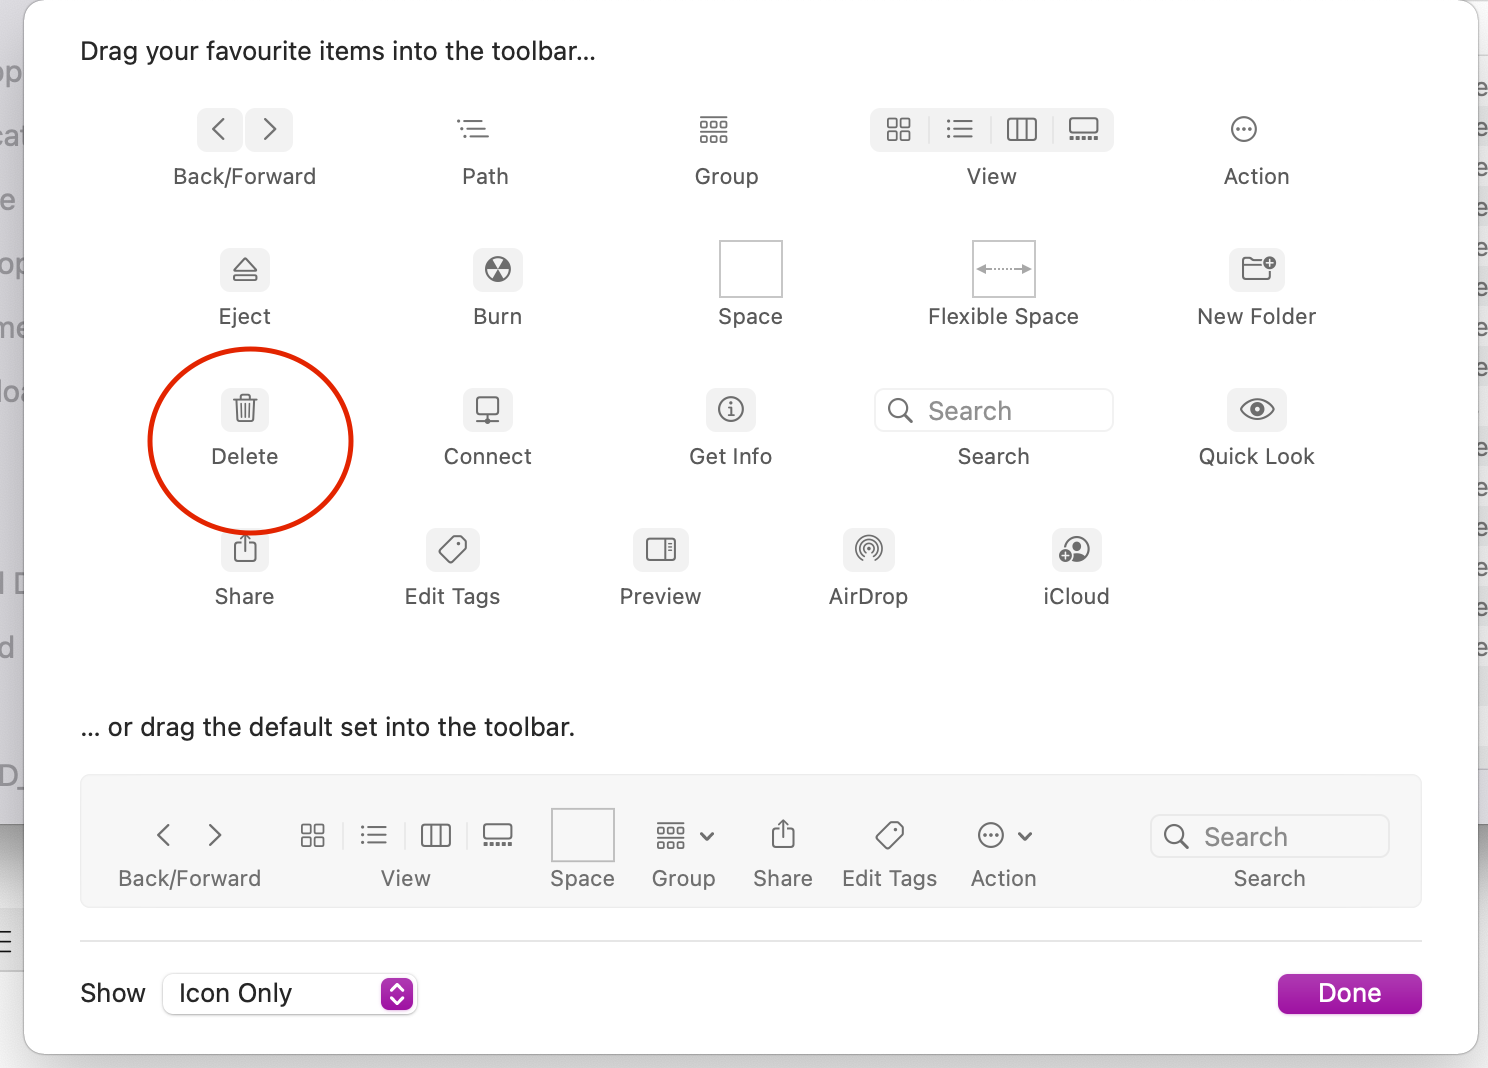1488x1068 pixels.
Task: Choose list view in the default set
Action: (374, 835)
